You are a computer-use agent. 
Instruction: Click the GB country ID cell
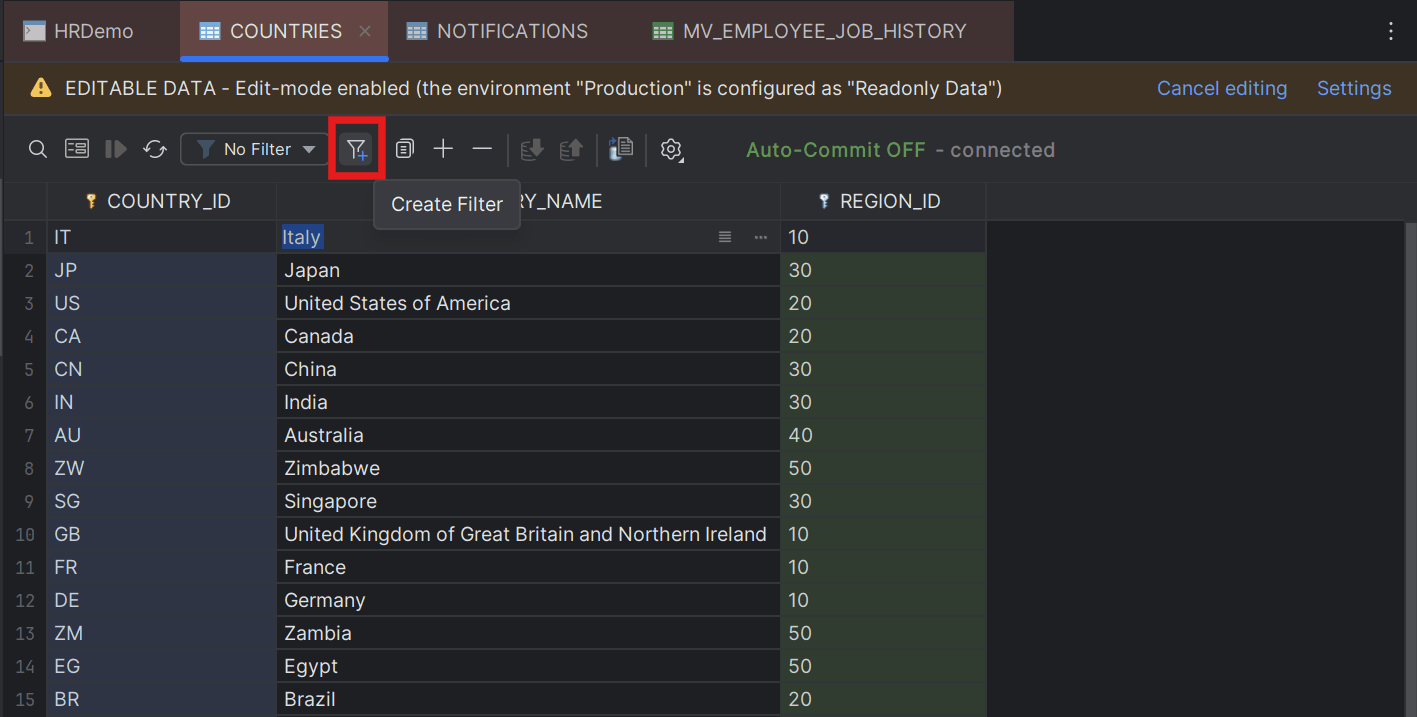(x=161, y=534)
